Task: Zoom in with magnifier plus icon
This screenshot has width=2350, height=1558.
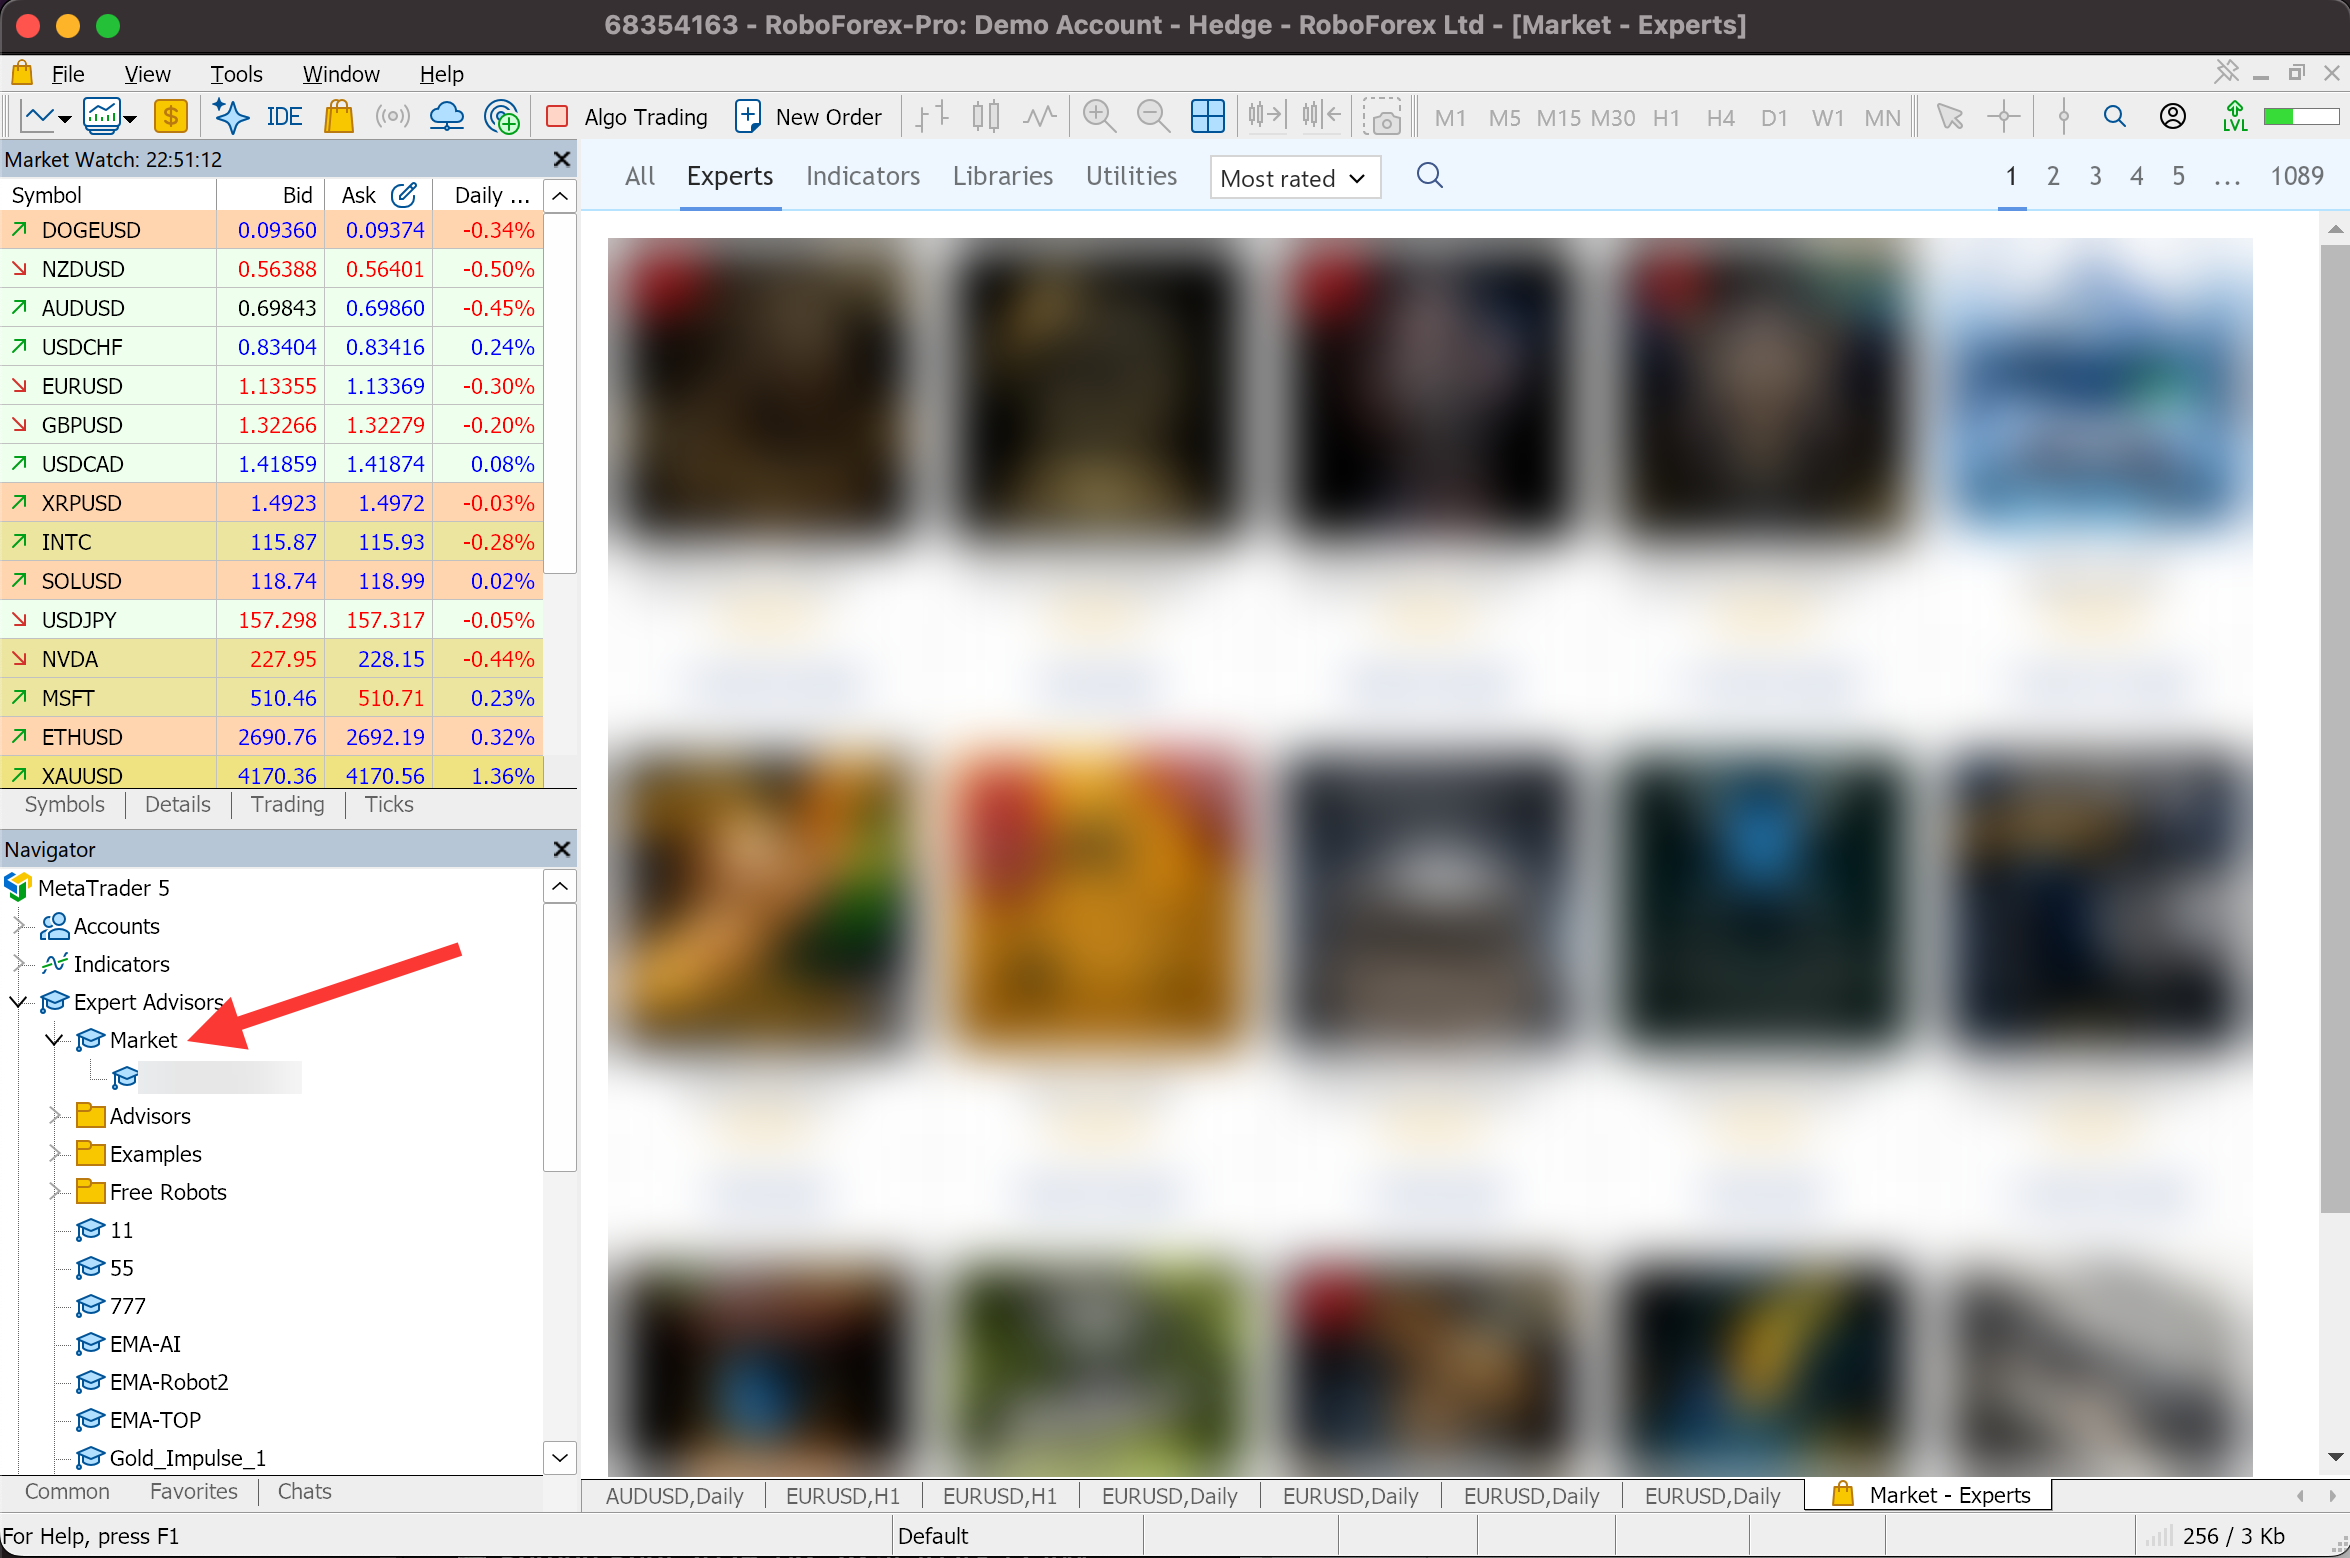Action: [1100, 117]
